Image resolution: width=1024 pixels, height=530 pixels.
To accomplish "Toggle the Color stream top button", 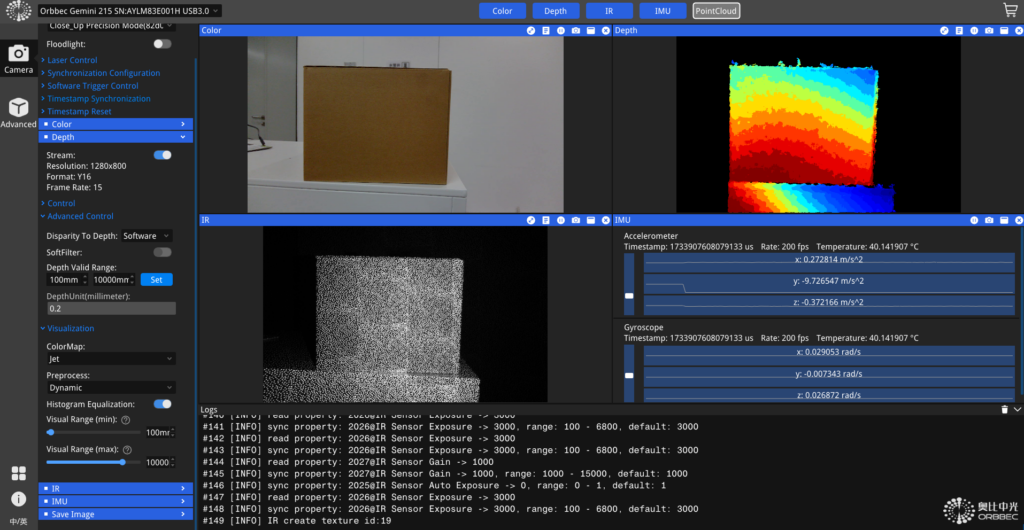I will [x=502, y=11].
